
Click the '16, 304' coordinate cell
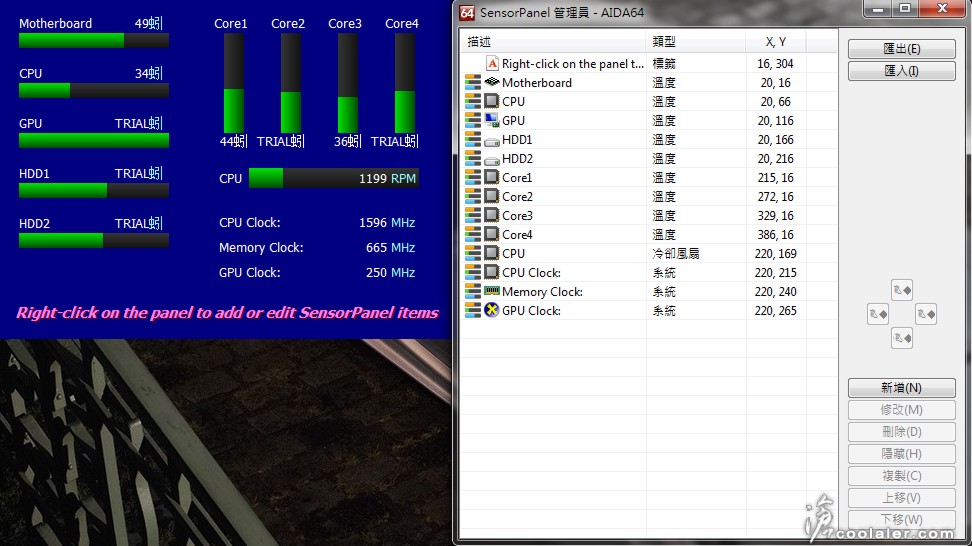pyautogui.click(x=775, y=63)
